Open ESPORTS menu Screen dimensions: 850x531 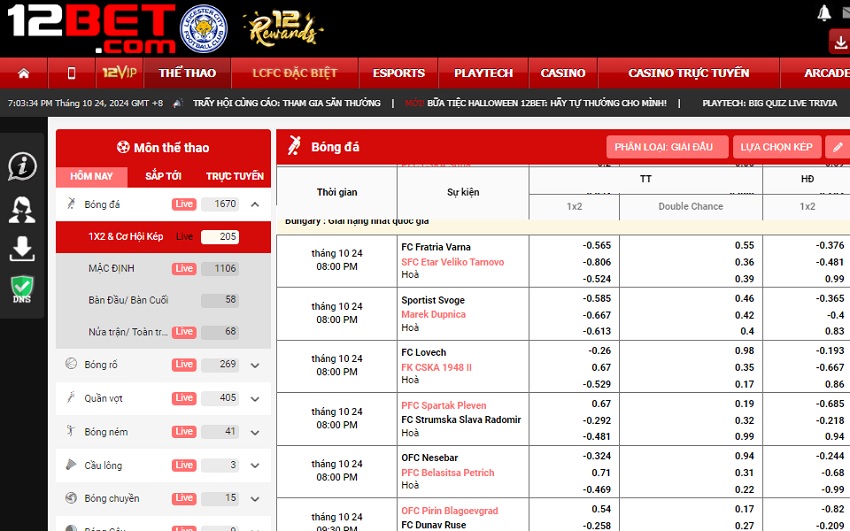pyautogui.click(x=398, y=73)
